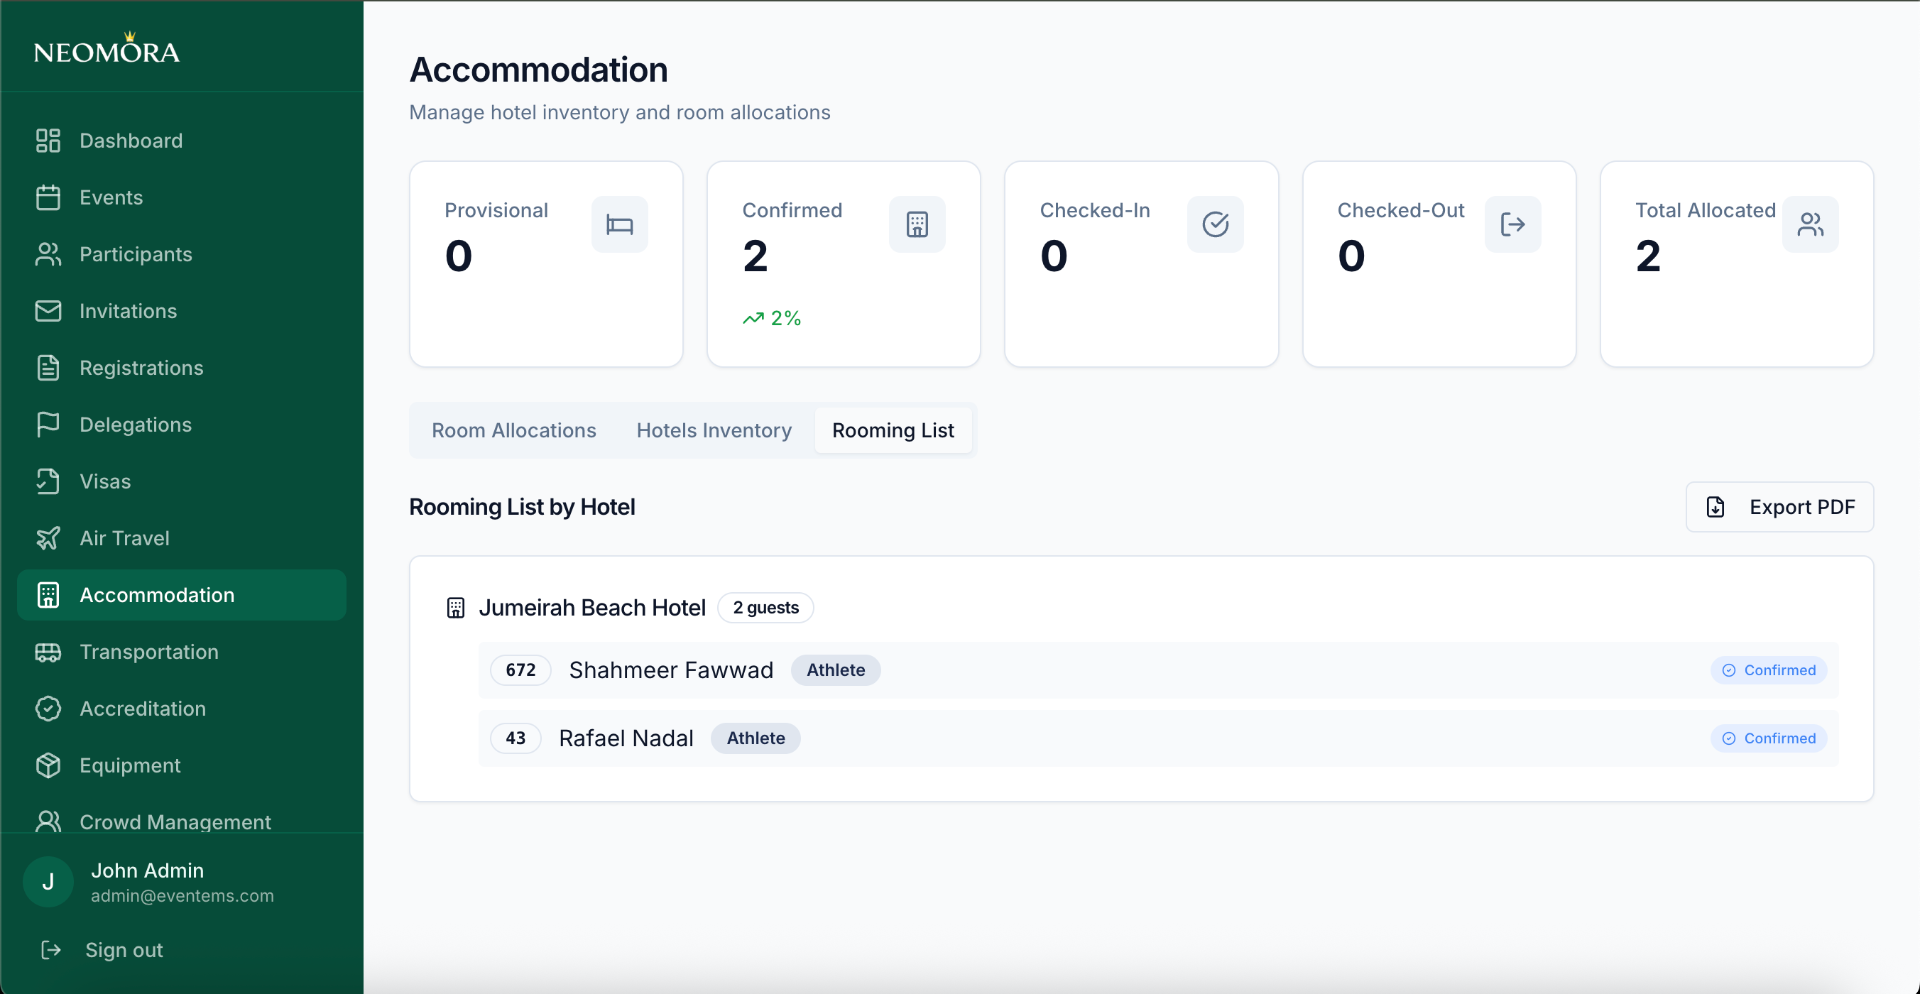The width and height of the screenshot is (1920, 994).
Task: Open the Hotels Inventory tab
Action: [714, 430]
